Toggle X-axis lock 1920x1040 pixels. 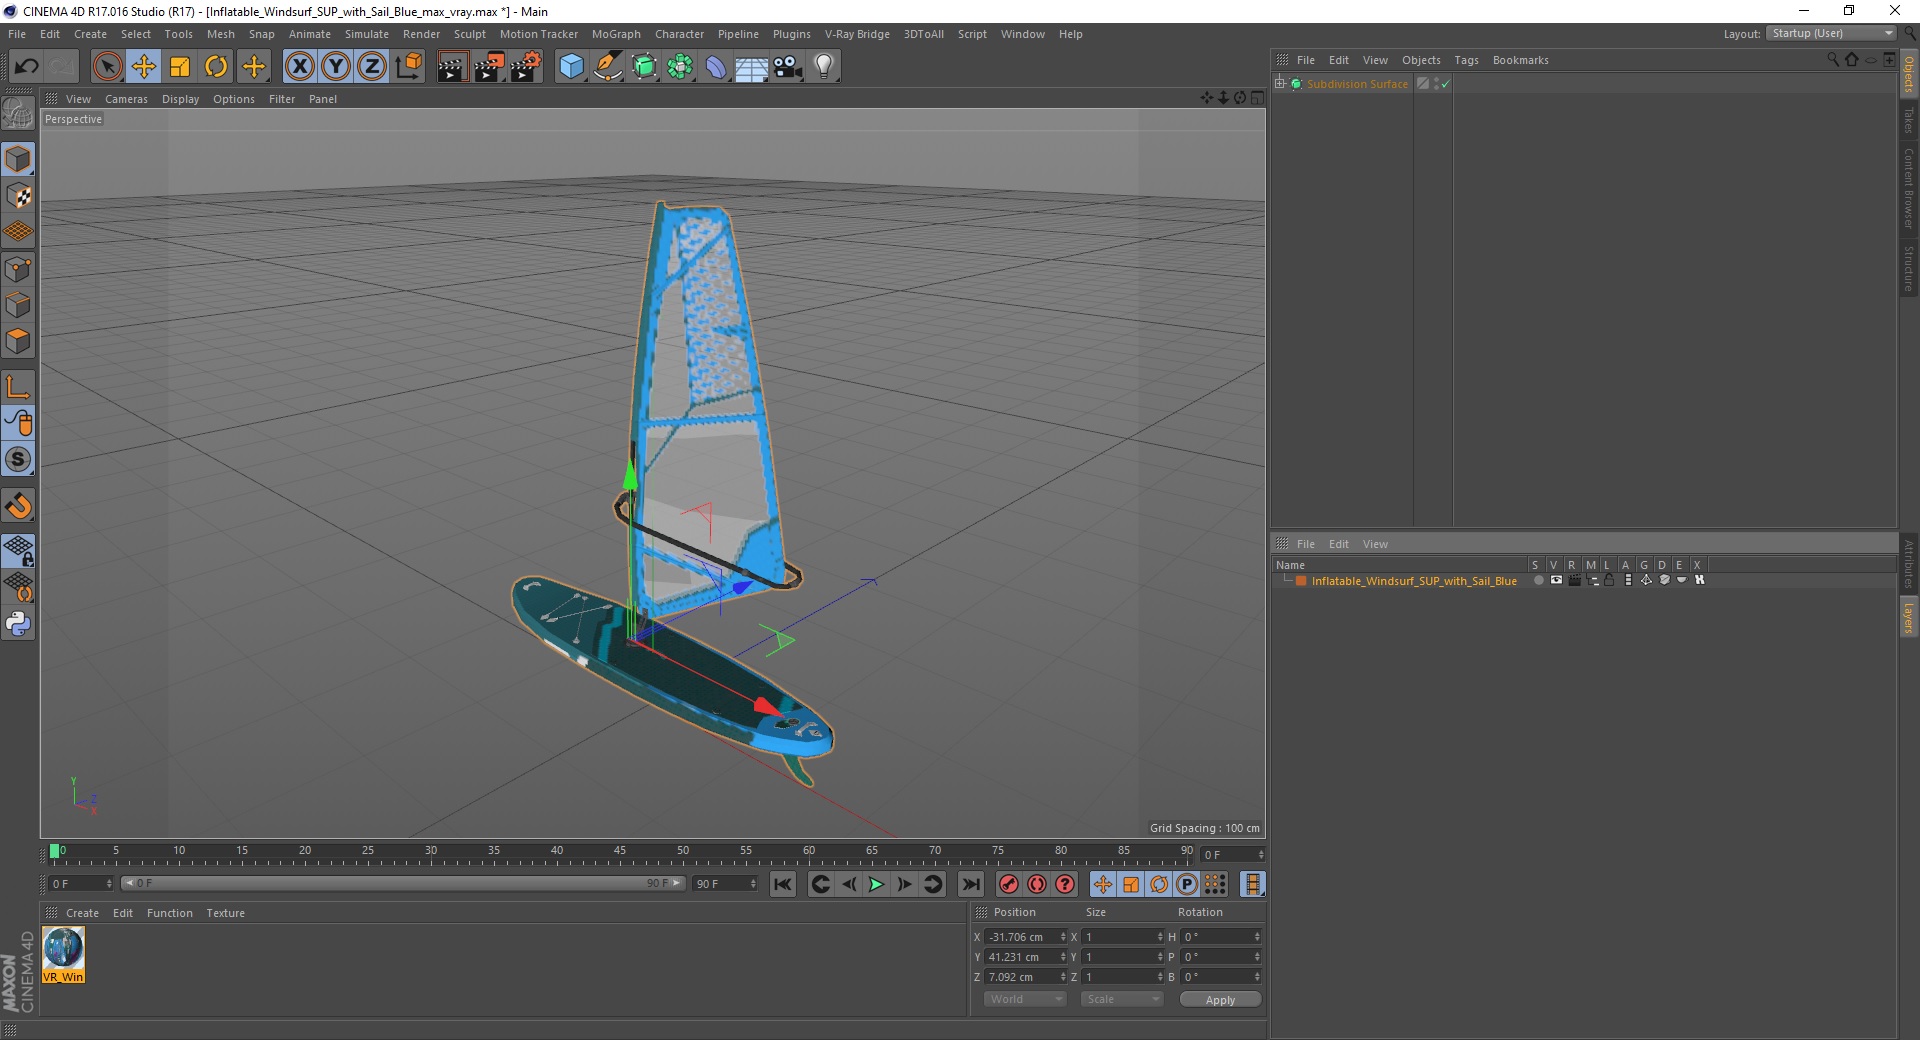pos(299,67)
